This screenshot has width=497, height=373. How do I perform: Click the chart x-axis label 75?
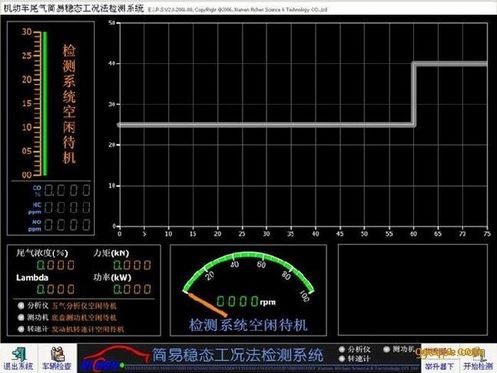pyautogui.click(x=487, y=234)
